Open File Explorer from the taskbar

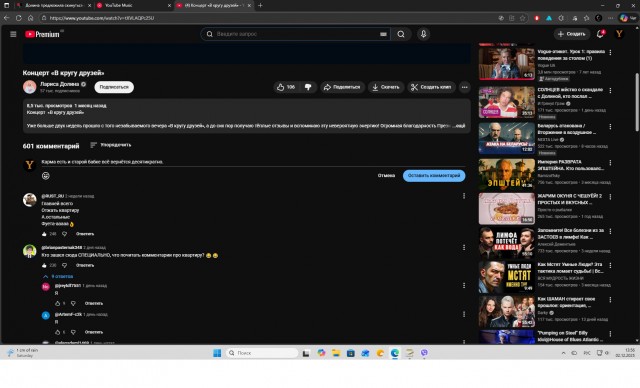point(336,353)
